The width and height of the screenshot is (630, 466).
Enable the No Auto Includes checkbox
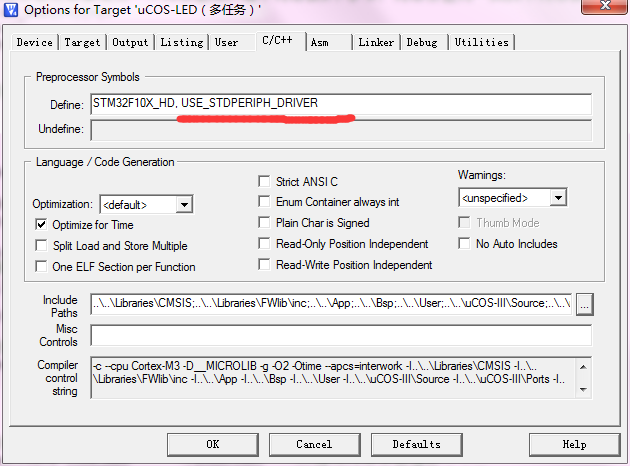(x=465, y=244)
